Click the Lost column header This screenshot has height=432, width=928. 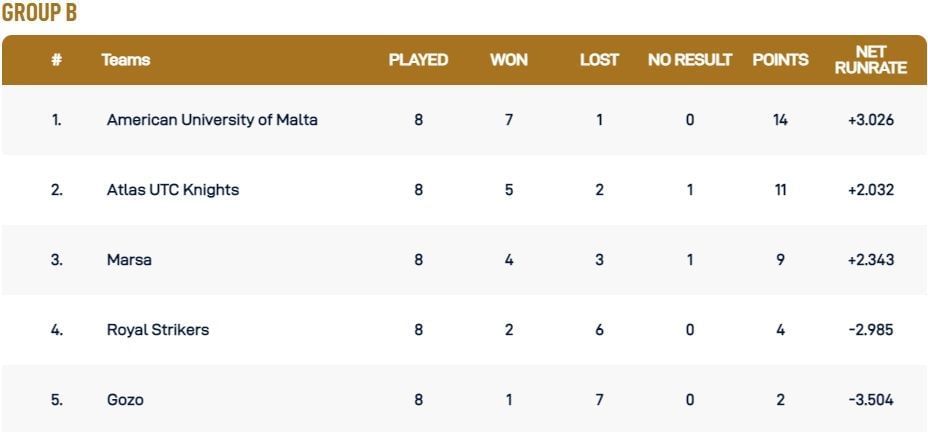pyautogui.click(x=599, y=60)
